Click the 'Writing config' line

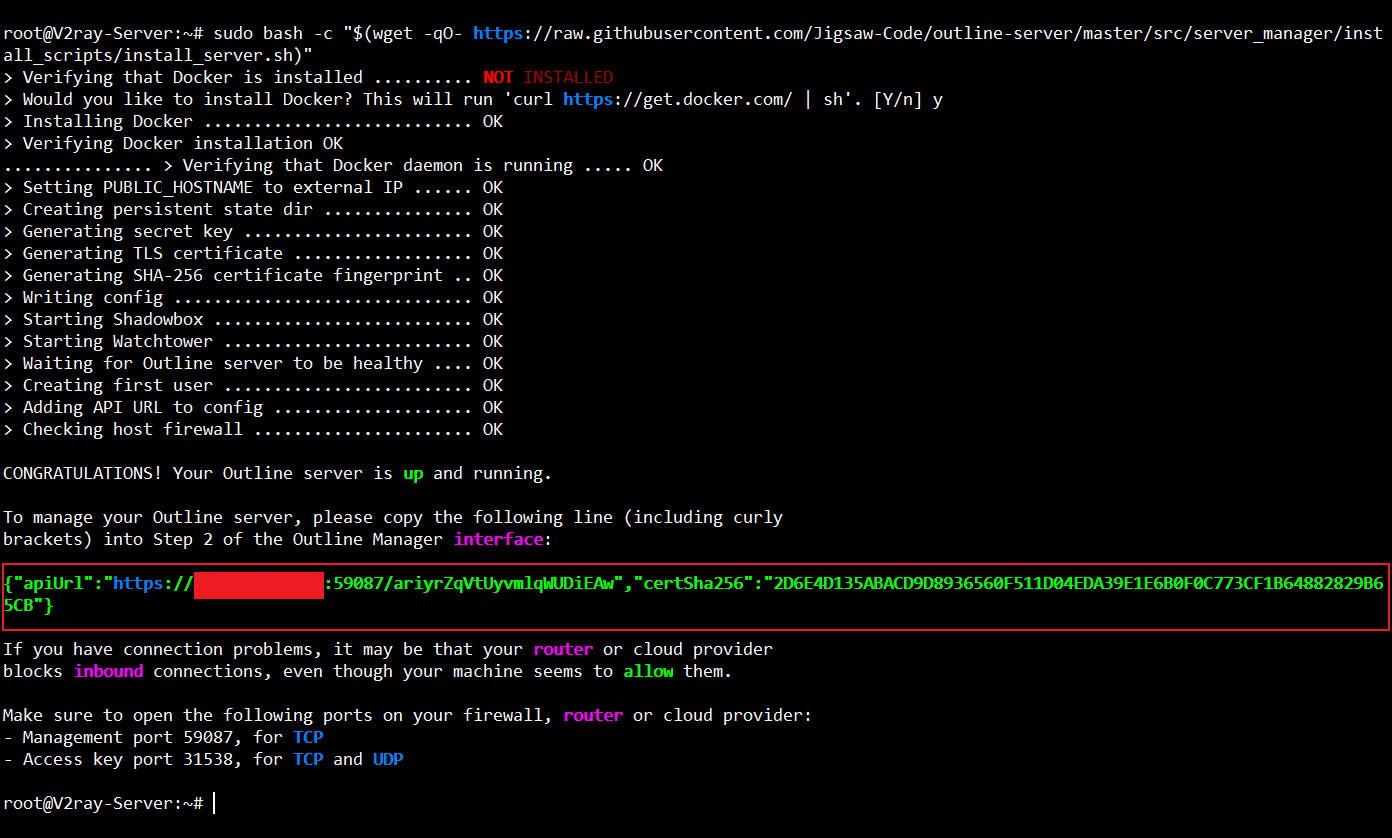point(253,297)
